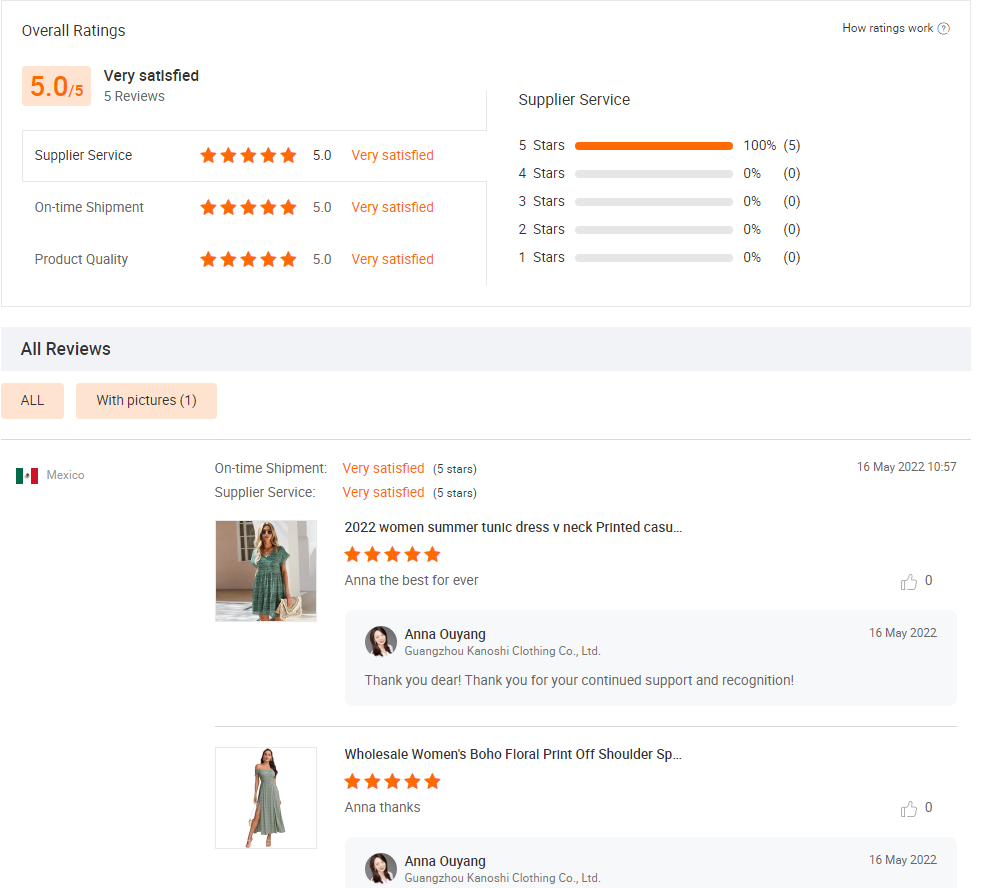
Task: Click the 4 Stars rating bar
Action: (x=654, y=174)
